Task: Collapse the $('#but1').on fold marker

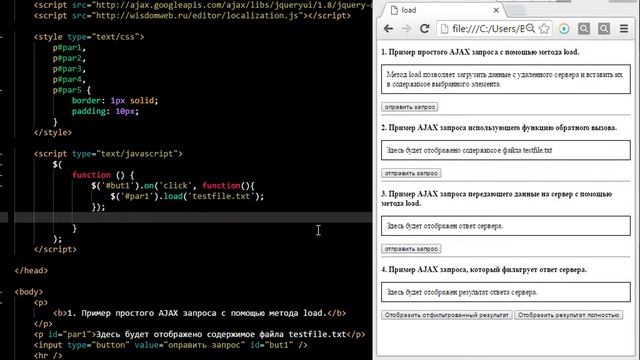Action: click(2, 186)
